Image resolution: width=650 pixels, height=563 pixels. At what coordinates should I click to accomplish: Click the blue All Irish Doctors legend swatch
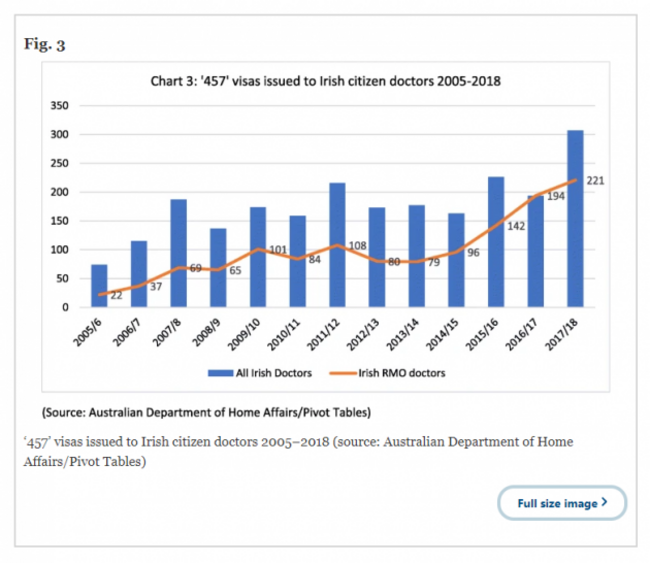tap(221, 373)
